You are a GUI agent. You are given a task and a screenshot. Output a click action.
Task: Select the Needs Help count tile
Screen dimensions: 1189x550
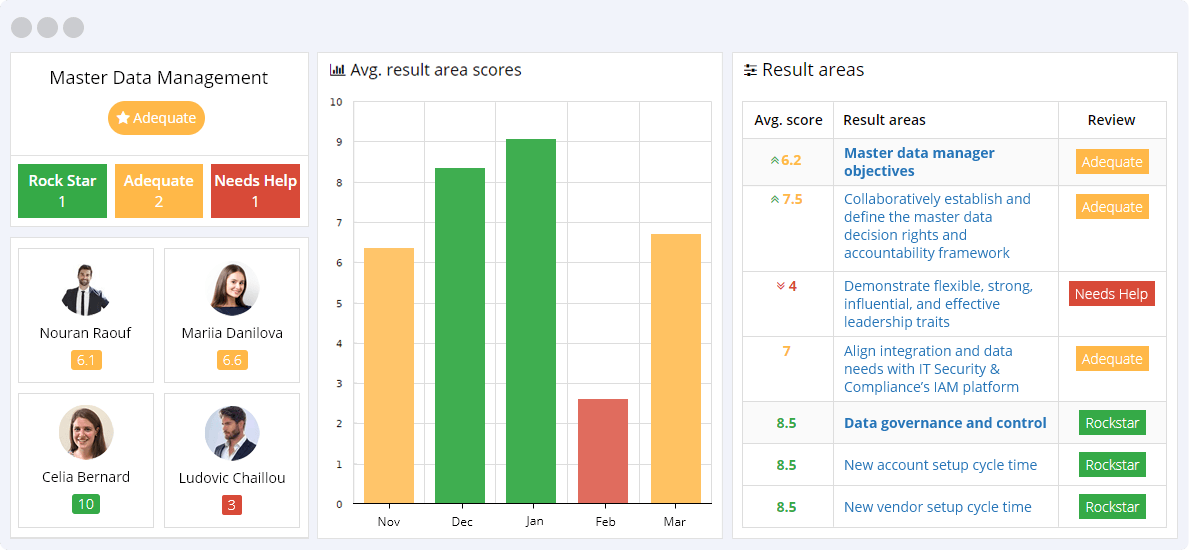[x=256, y=191]
